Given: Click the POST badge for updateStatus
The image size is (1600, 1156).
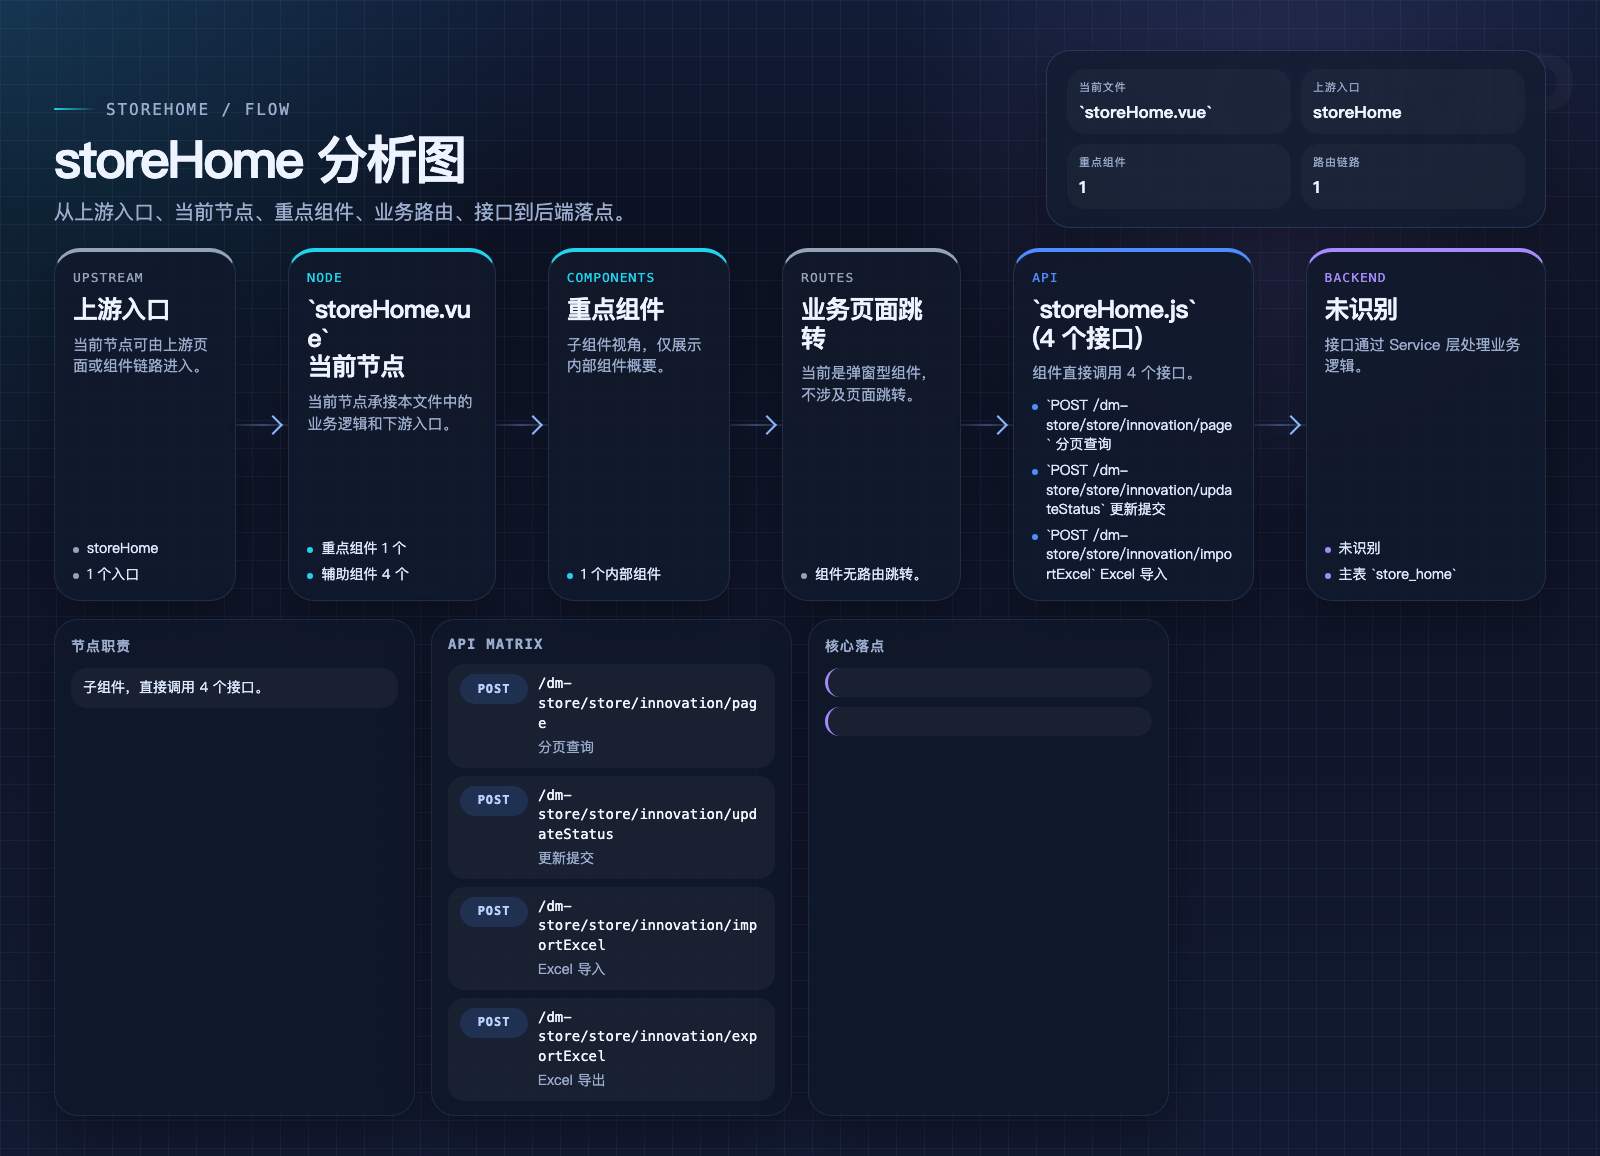Looking at the screenshot, I should [493, 800].
